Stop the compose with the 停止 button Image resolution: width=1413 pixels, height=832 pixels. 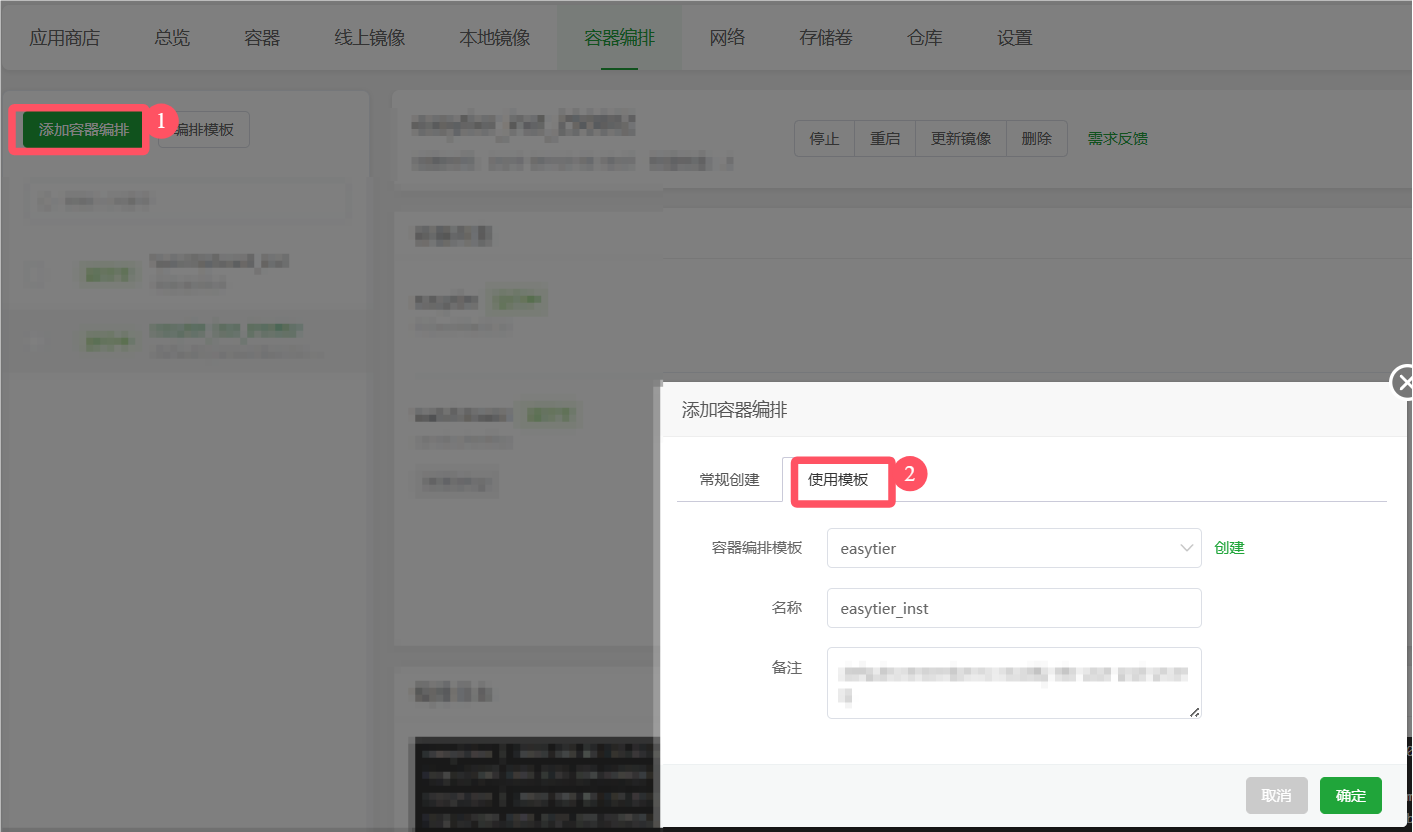click(823, 138)
